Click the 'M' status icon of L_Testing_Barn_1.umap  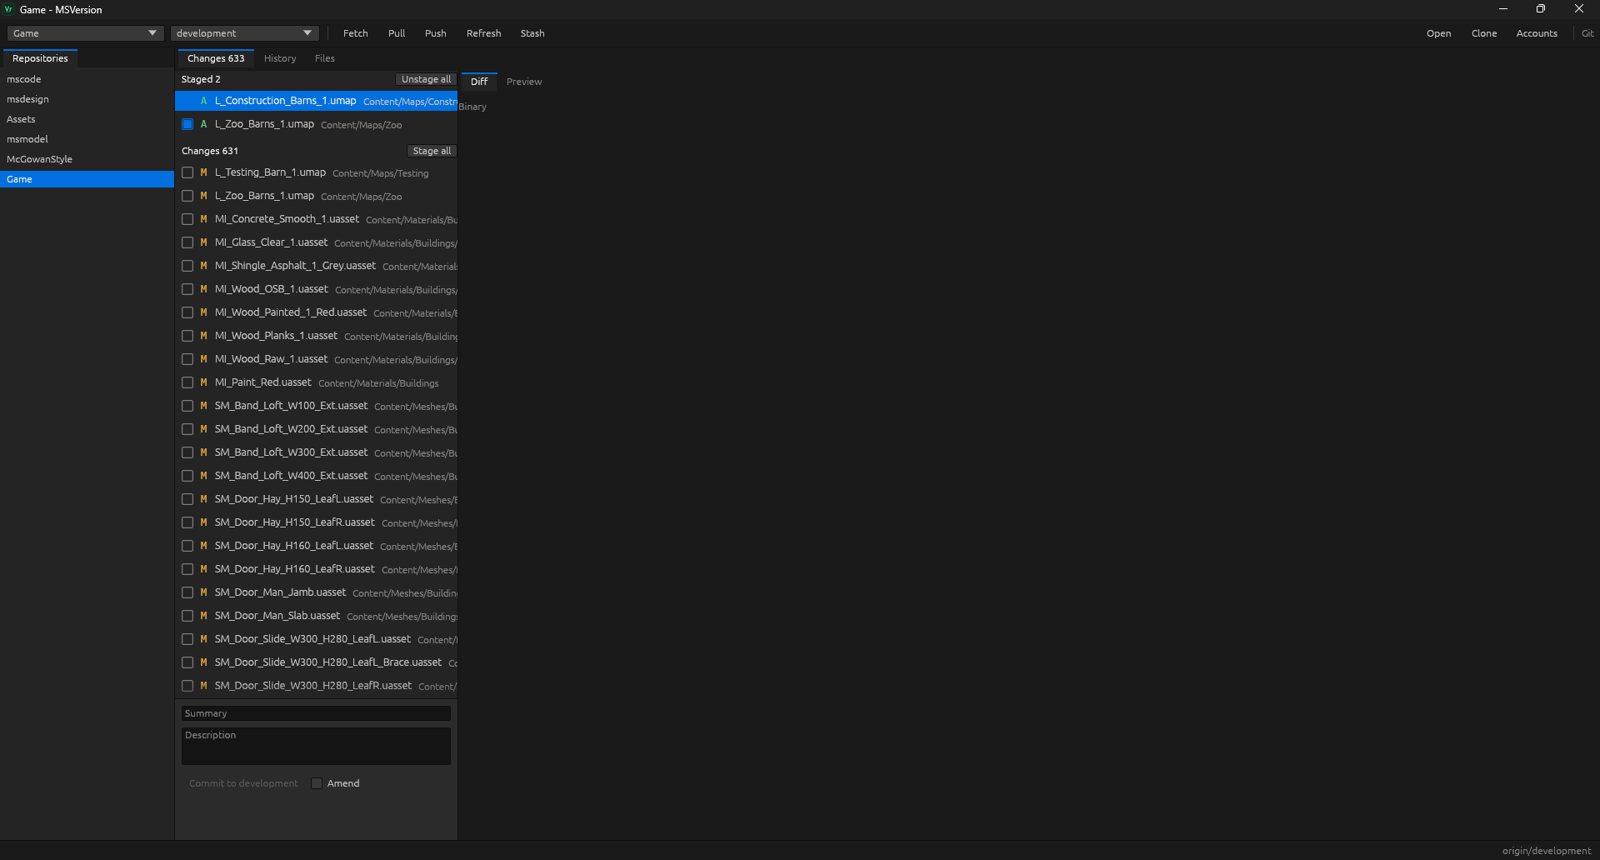pyautogui.click(x=203, y=172)
